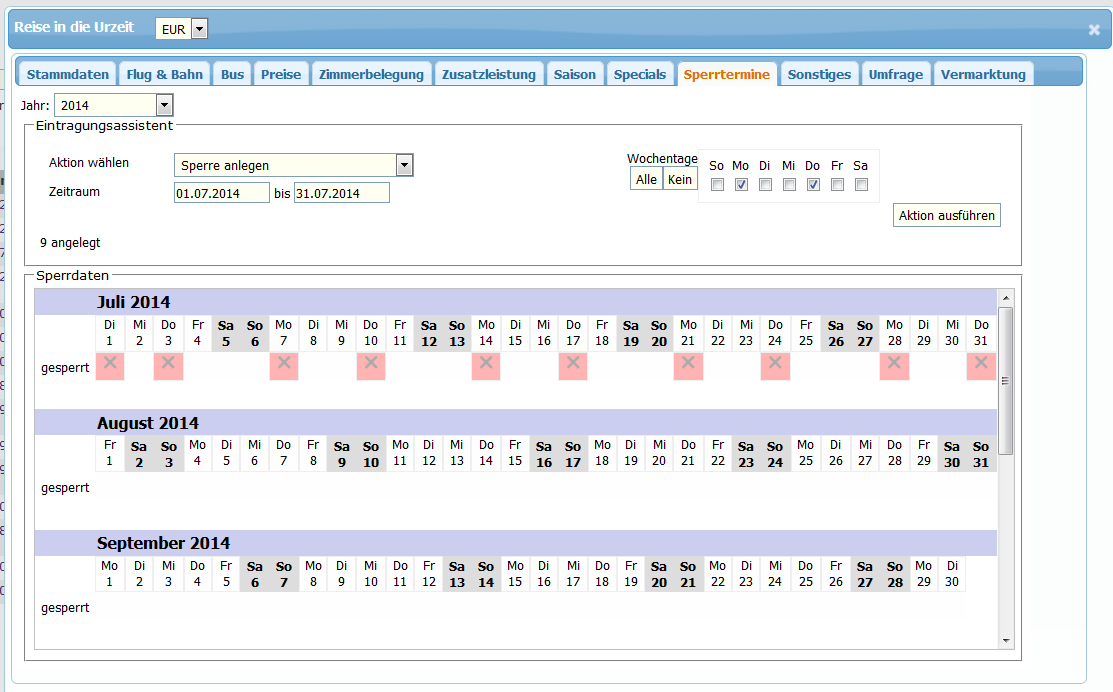This screenshot has width=1113, height=692.
Task: Click the Zeitraum start date field
Action: pyautogui.click(x=222, y=193)
